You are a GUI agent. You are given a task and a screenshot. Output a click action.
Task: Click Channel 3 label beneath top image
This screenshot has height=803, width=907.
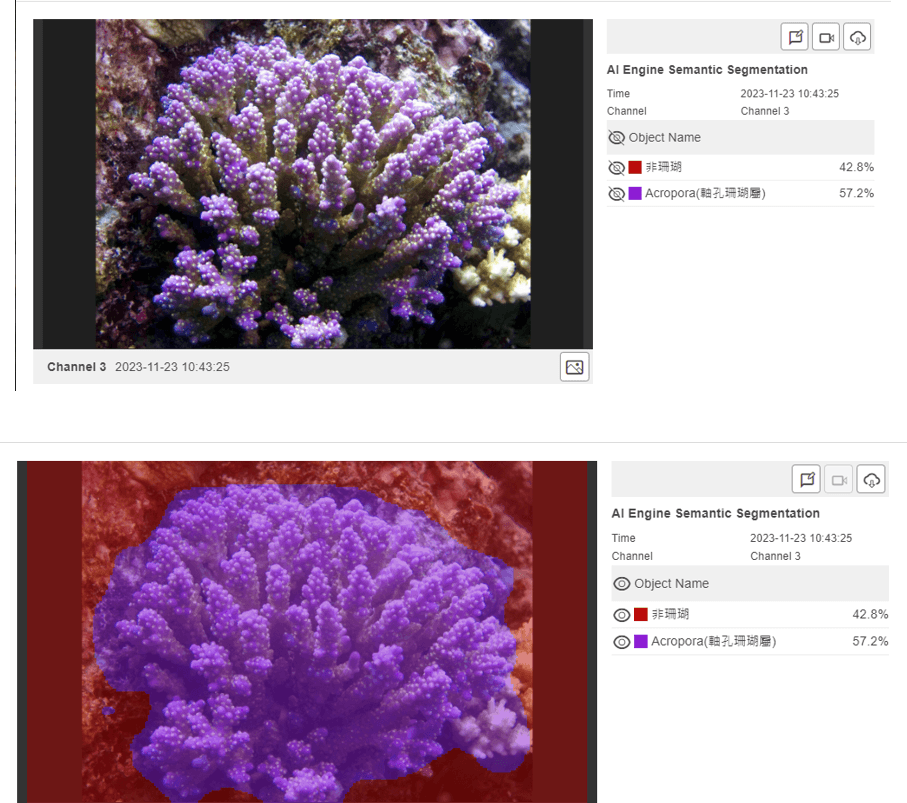76,367
